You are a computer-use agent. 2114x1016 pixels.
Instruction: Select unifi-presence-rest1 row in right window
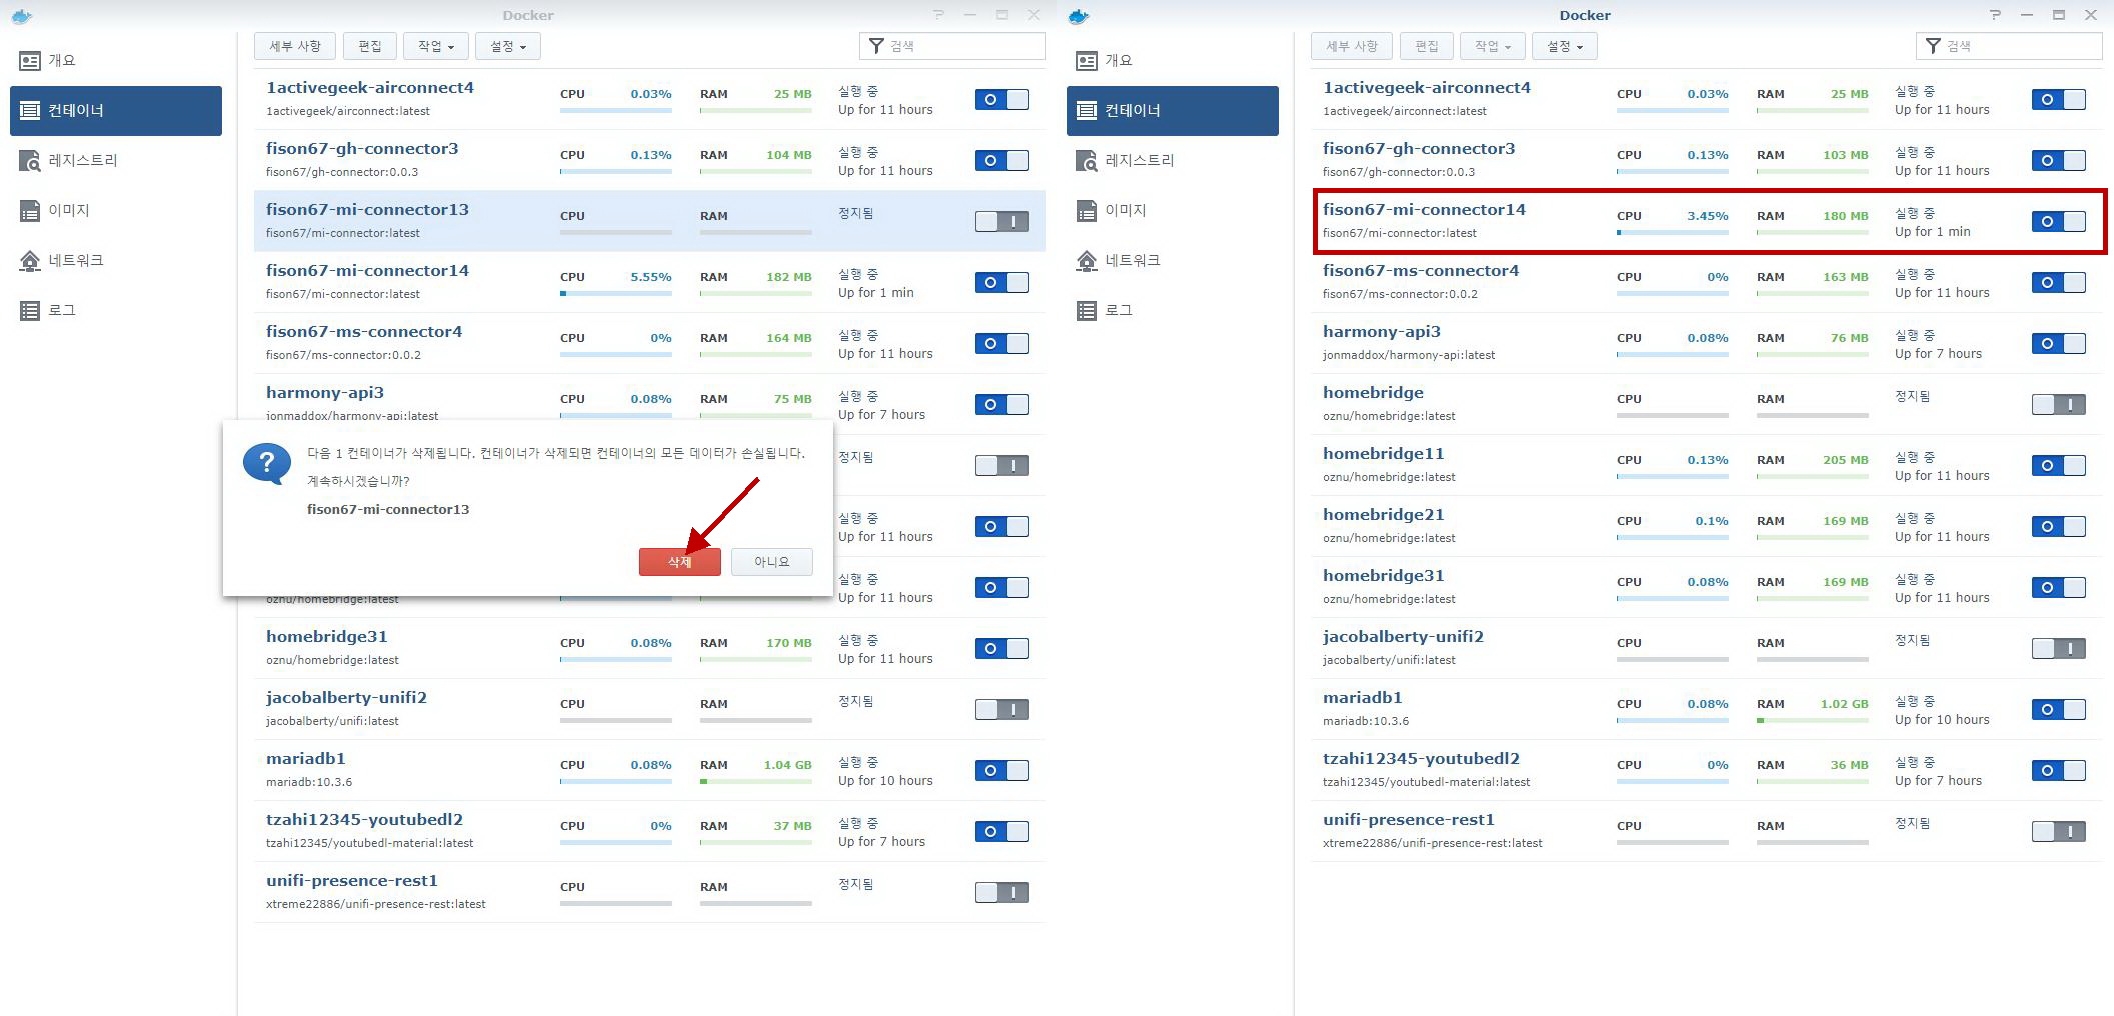(x=1707, y=832)
